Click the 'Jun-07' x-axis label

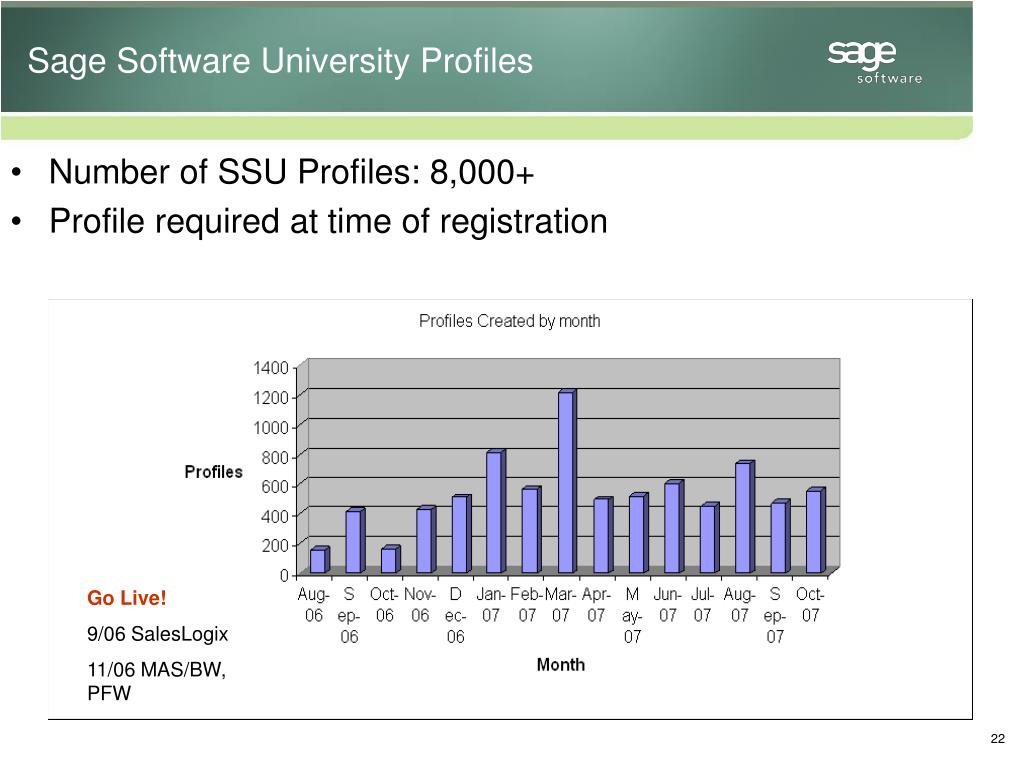tap(667, 605)
